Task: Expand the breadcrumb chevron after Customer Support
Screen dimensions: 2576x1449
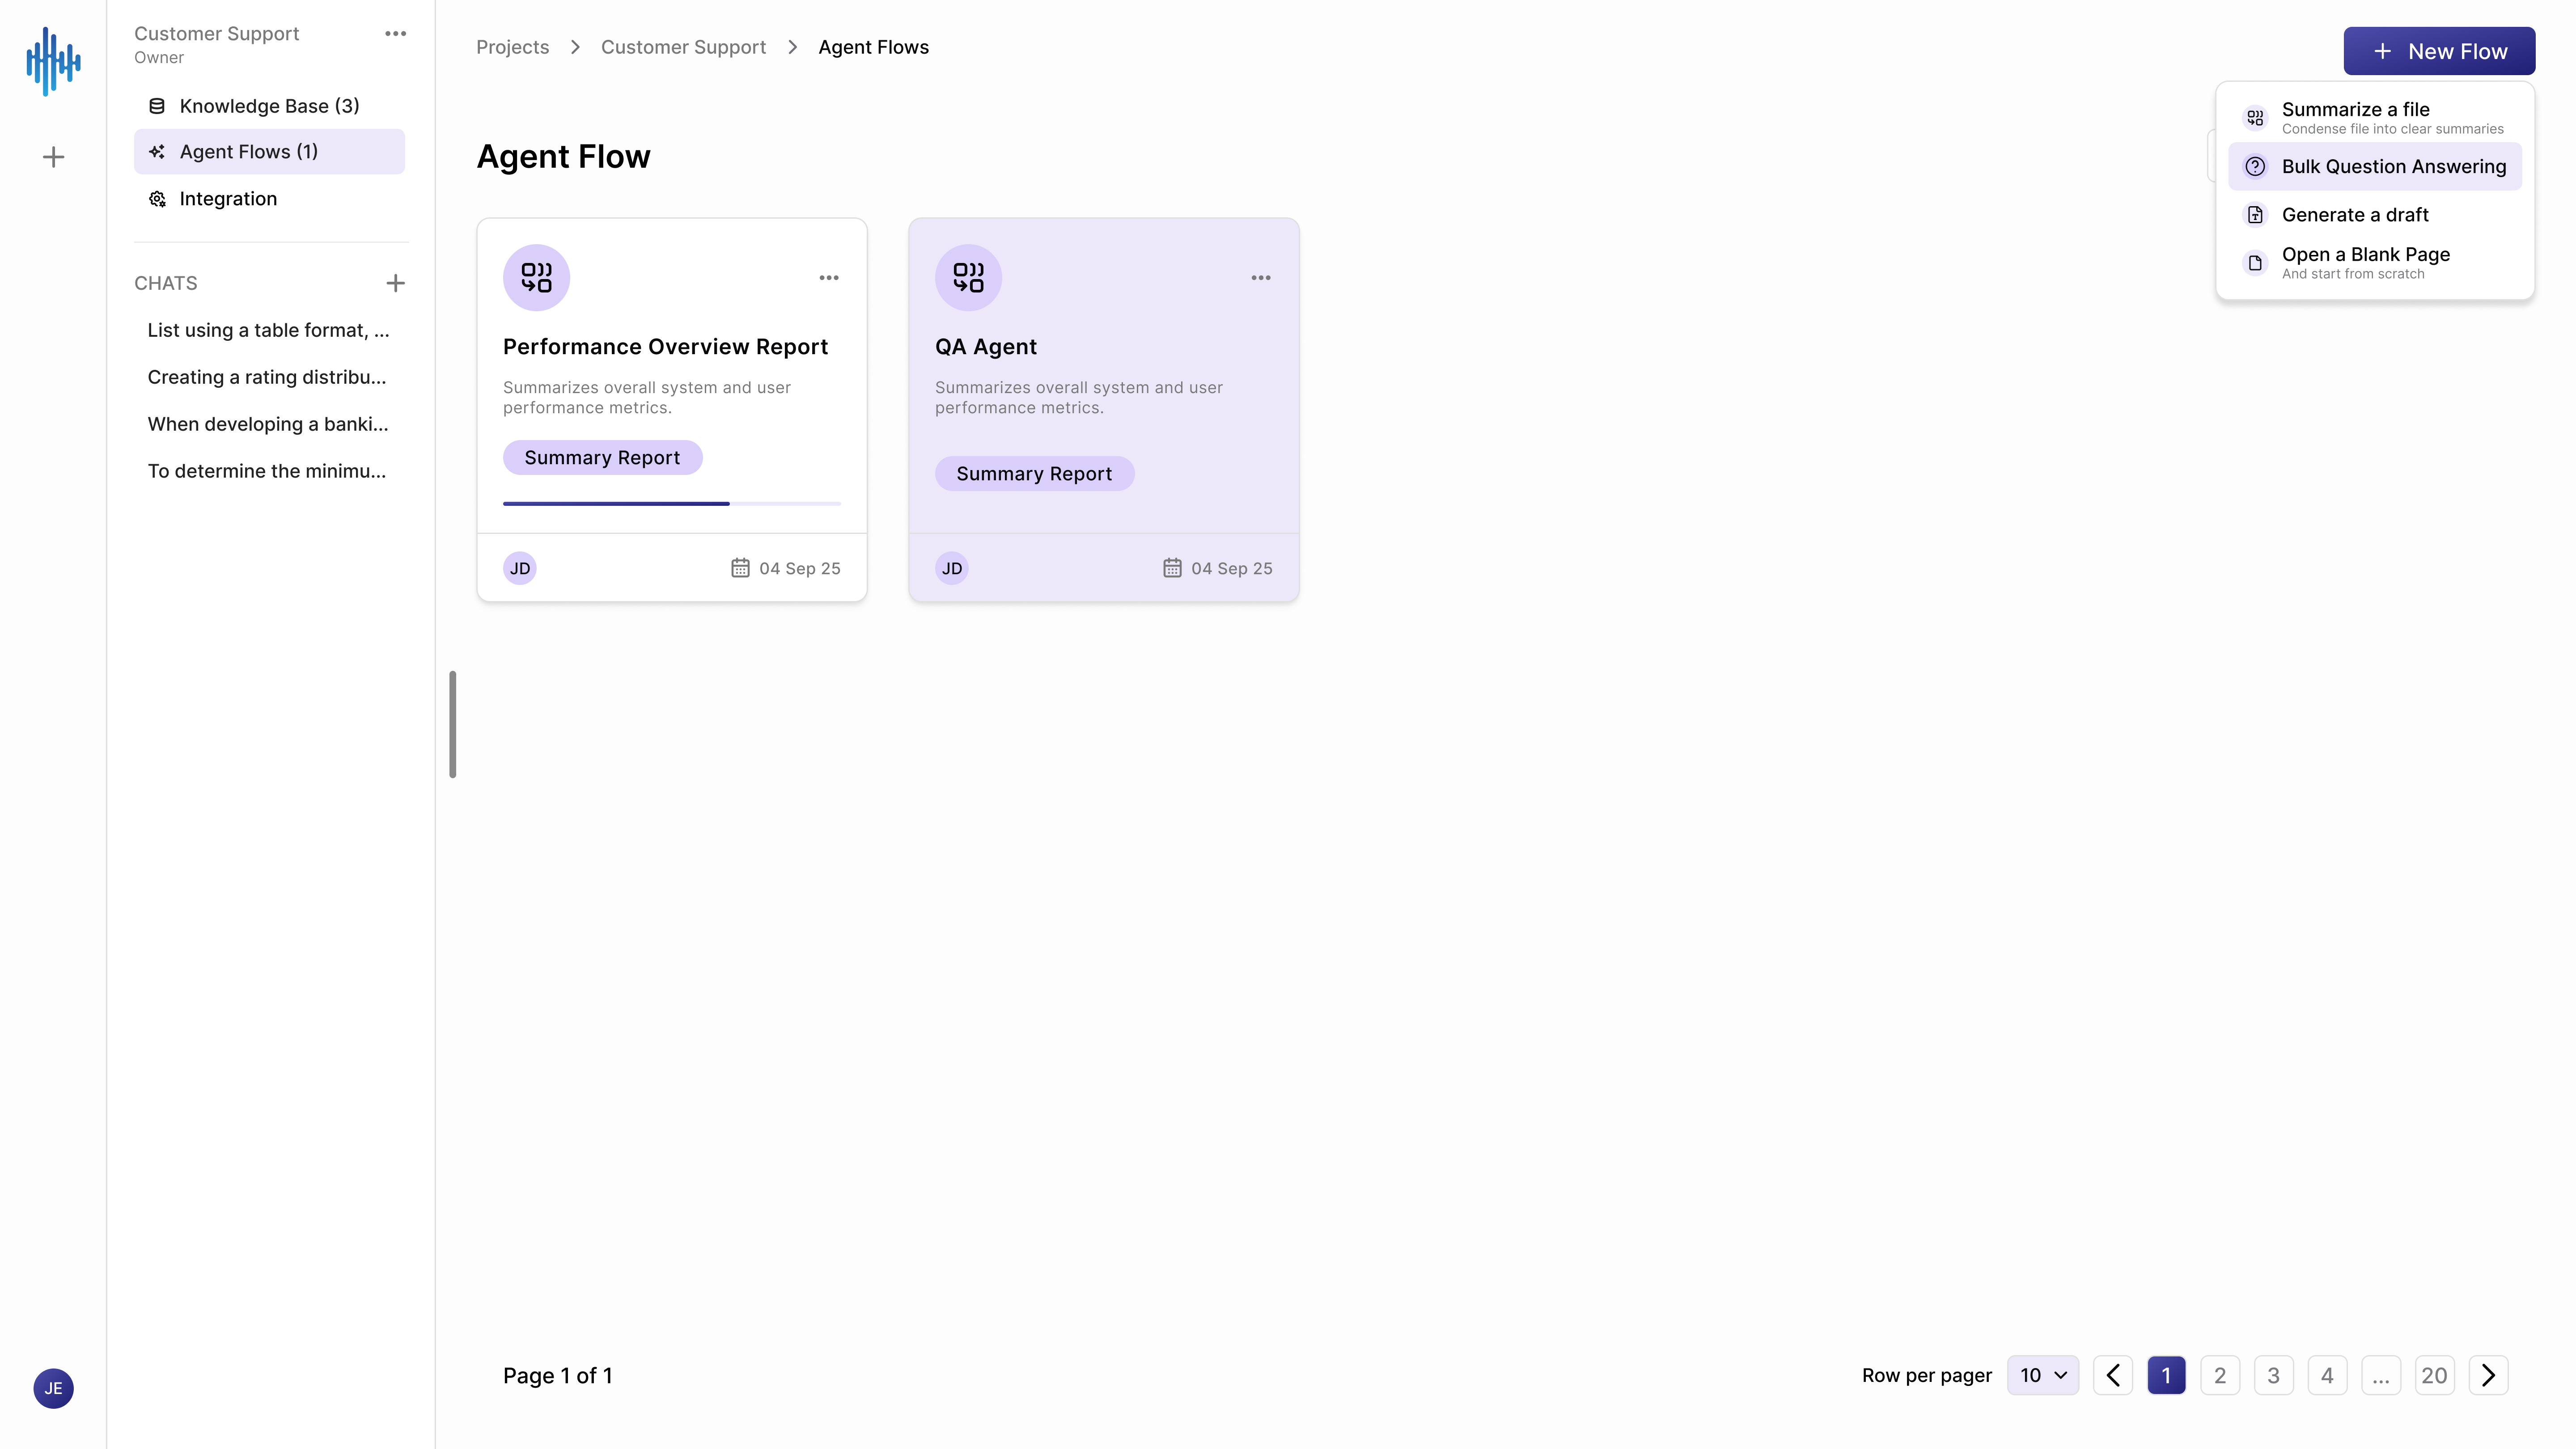Action: point(792,48)
